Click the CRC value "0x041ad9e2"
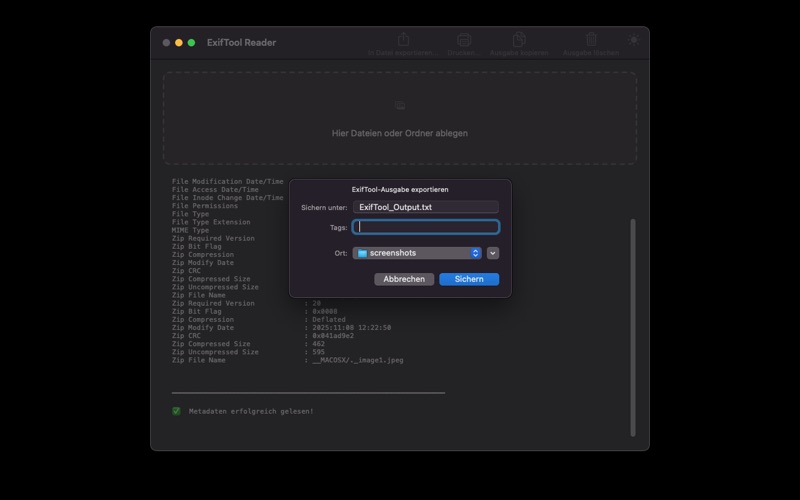The height and width of the screenshot is (500, 800). [333, 336]
